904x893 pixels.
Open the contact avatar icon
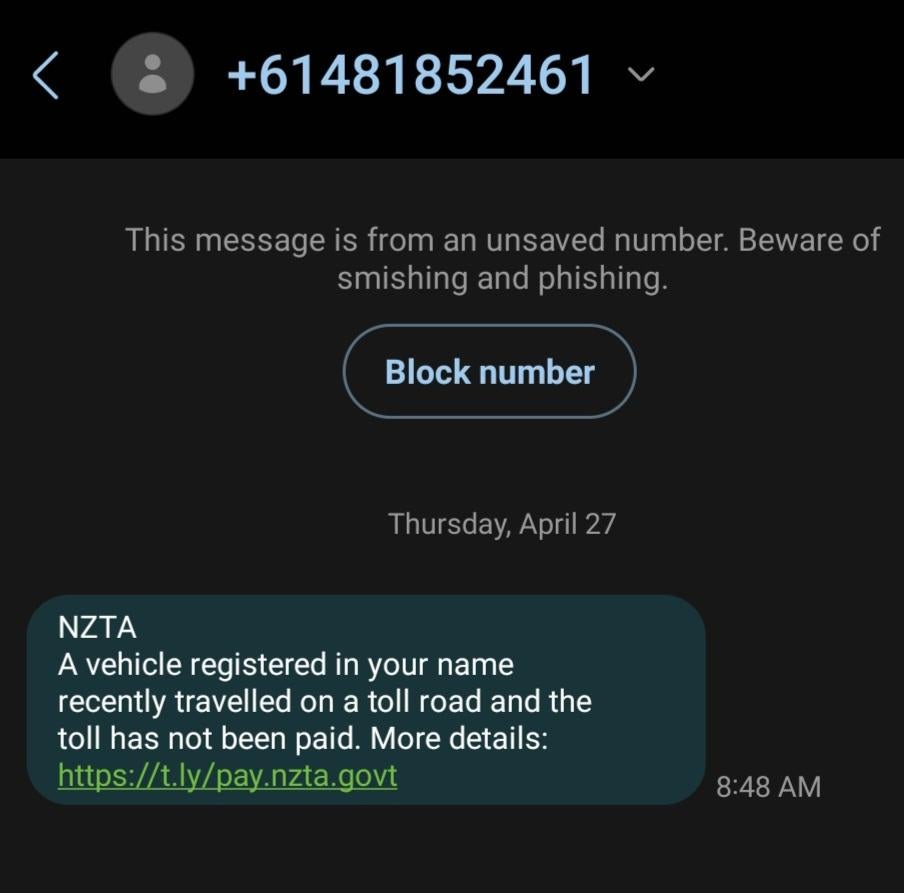(152, 76)
